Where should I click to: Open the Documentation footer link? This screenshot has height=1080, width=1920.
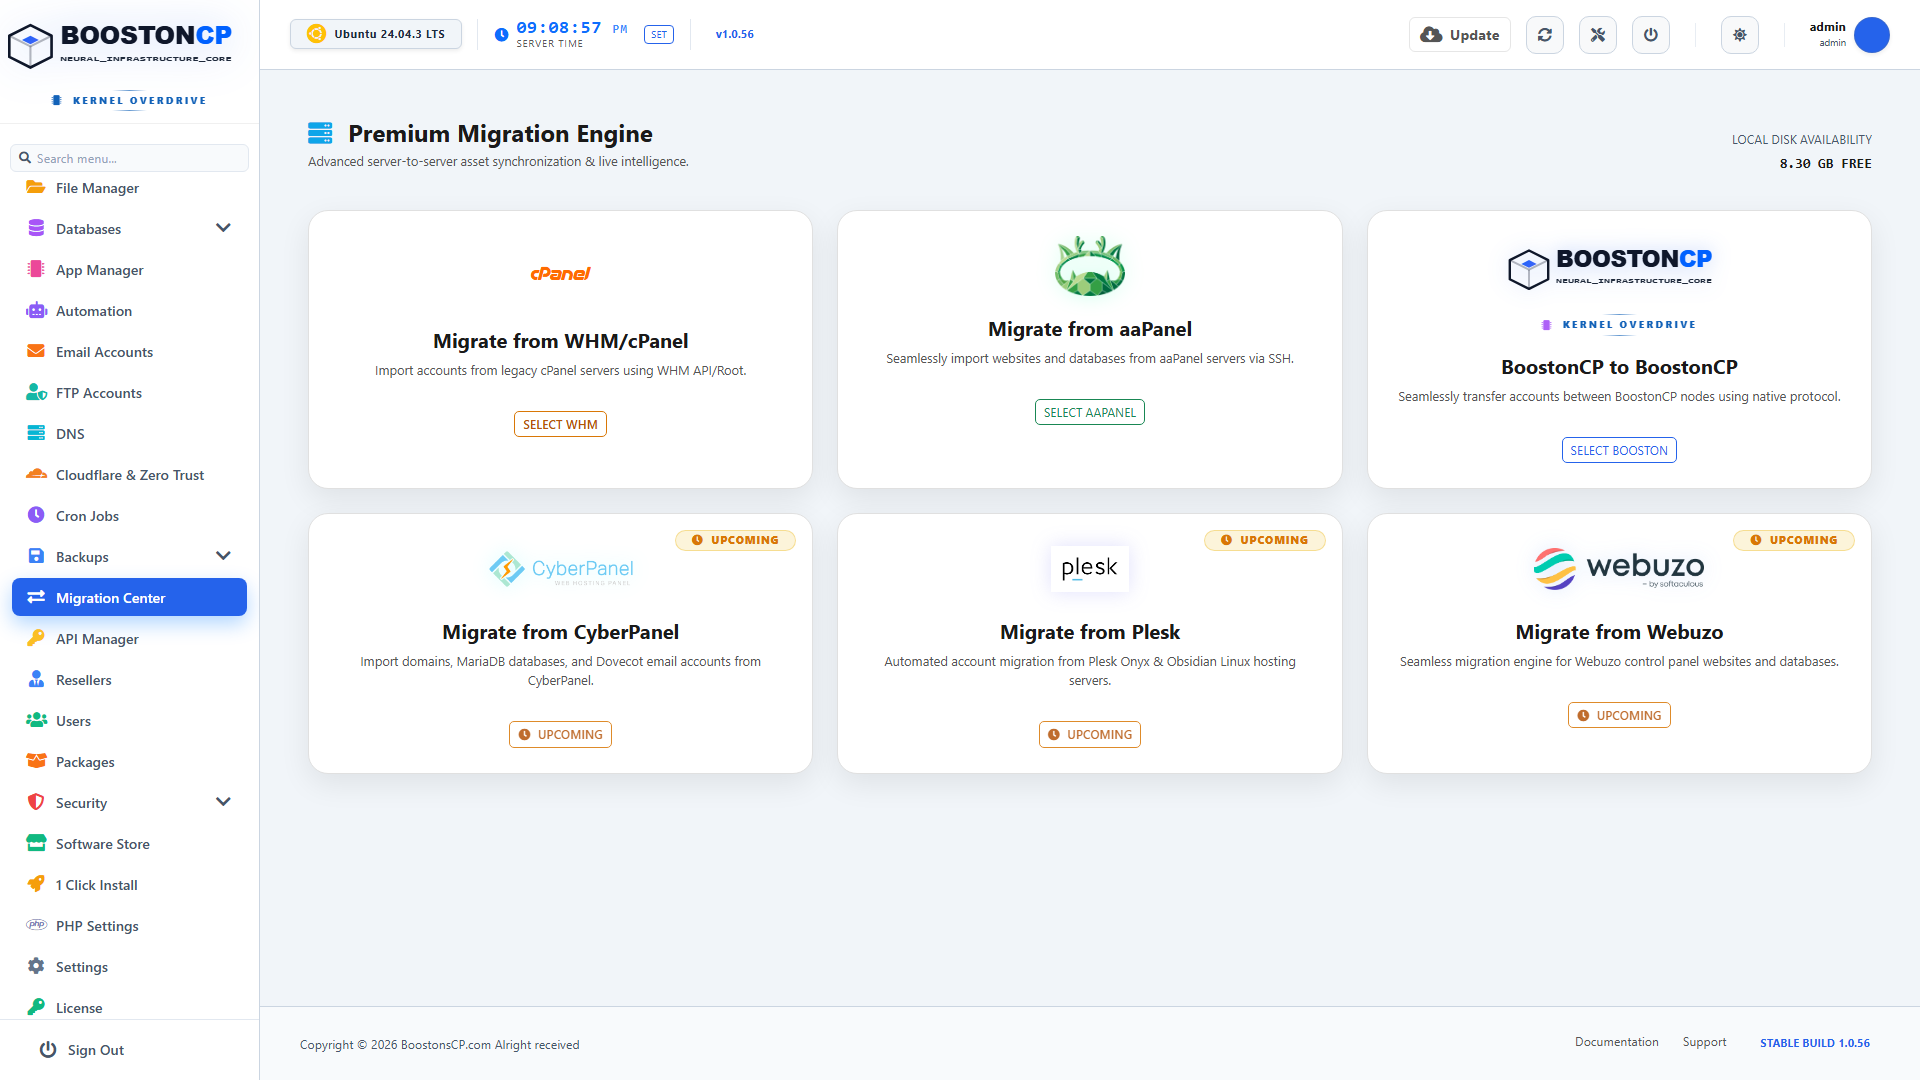[x=1616, y=1042]
